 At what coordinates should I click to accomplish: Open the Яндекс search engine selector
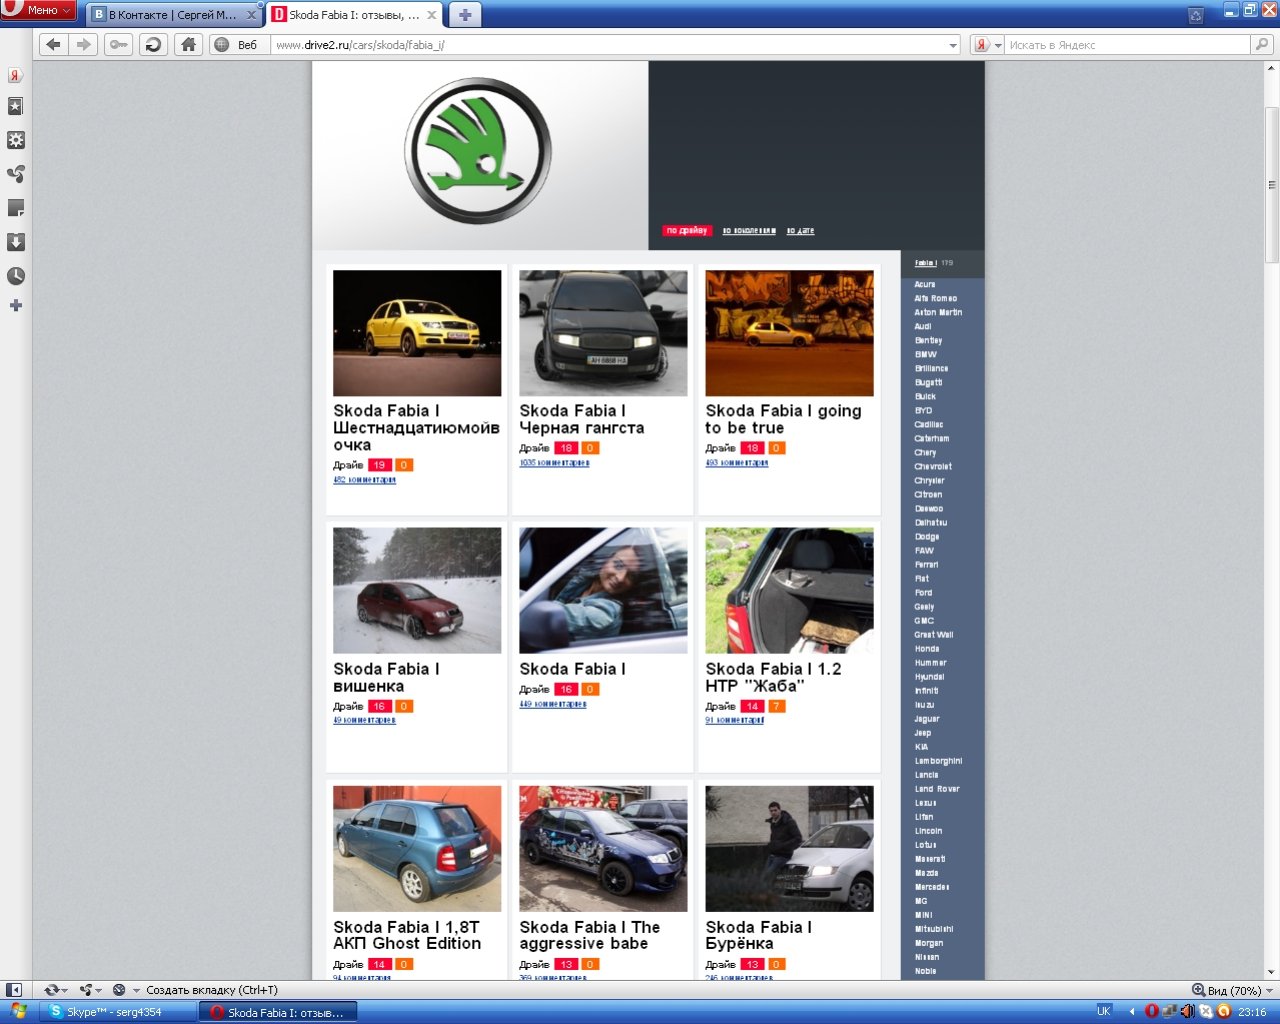988,45
